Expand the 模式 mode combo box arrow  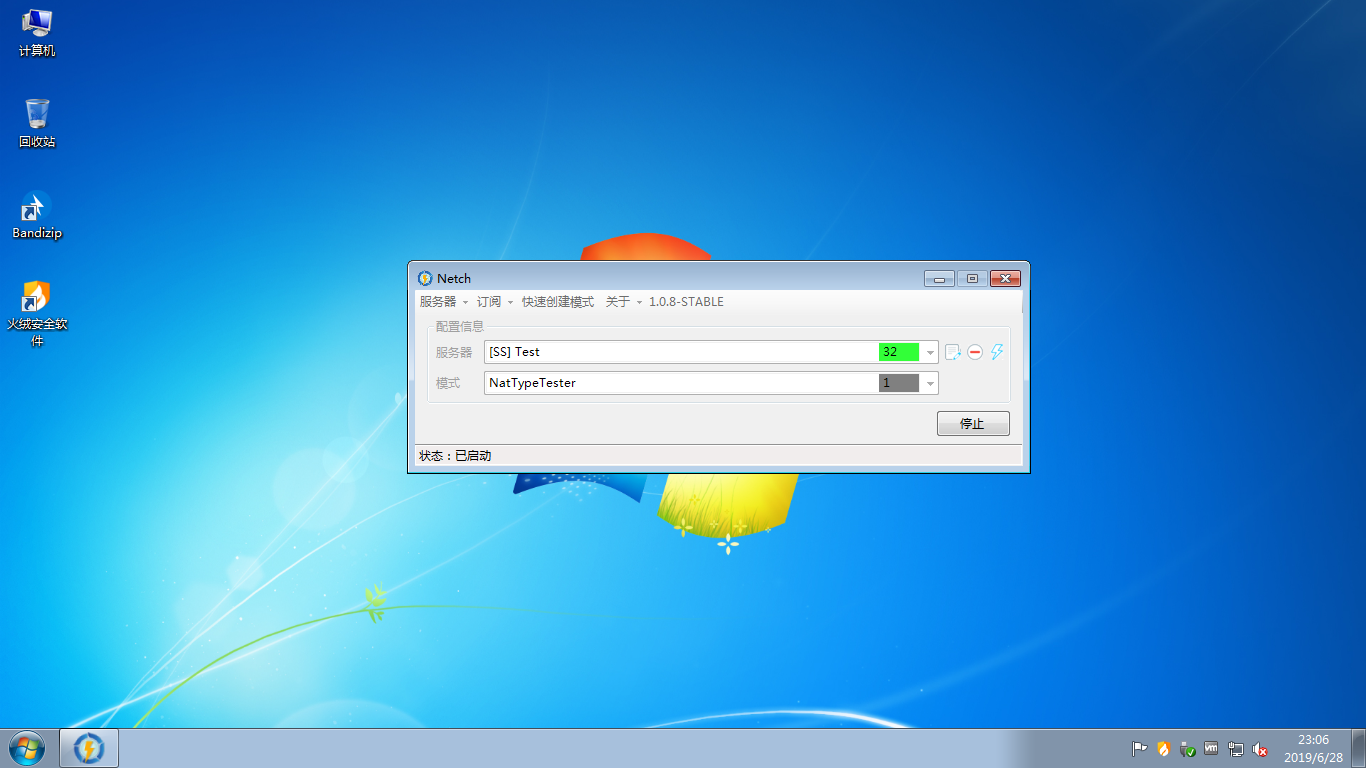pos(930,383)
